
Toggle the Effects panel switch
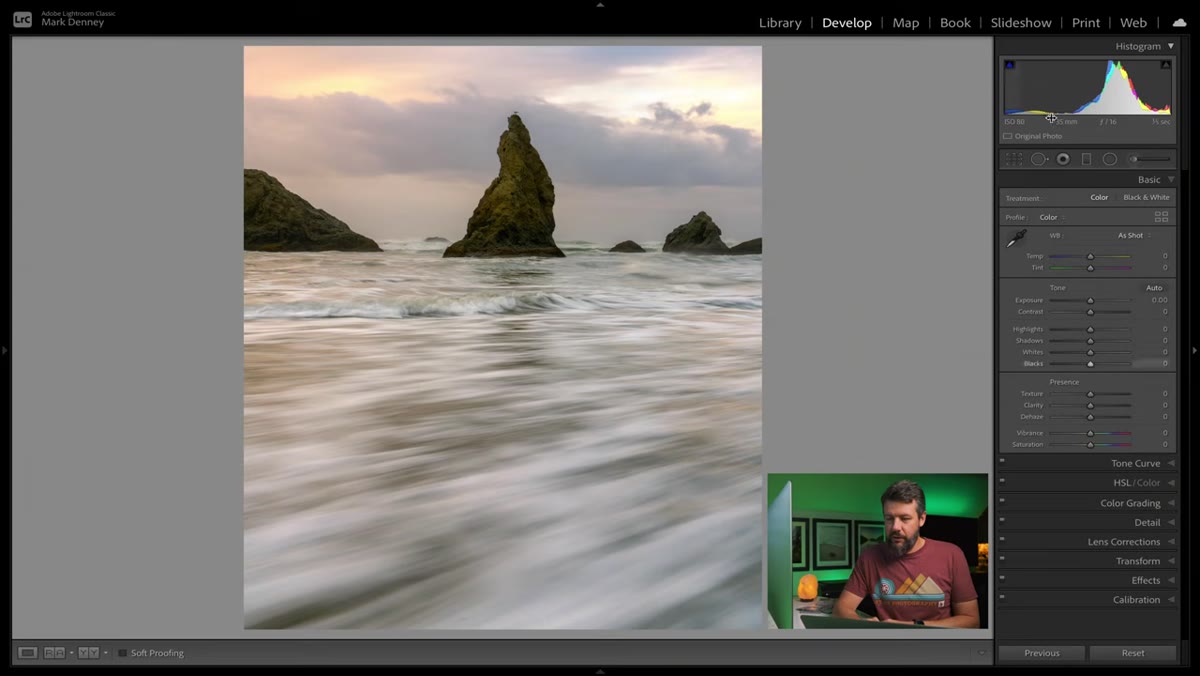pos(1002,577)
